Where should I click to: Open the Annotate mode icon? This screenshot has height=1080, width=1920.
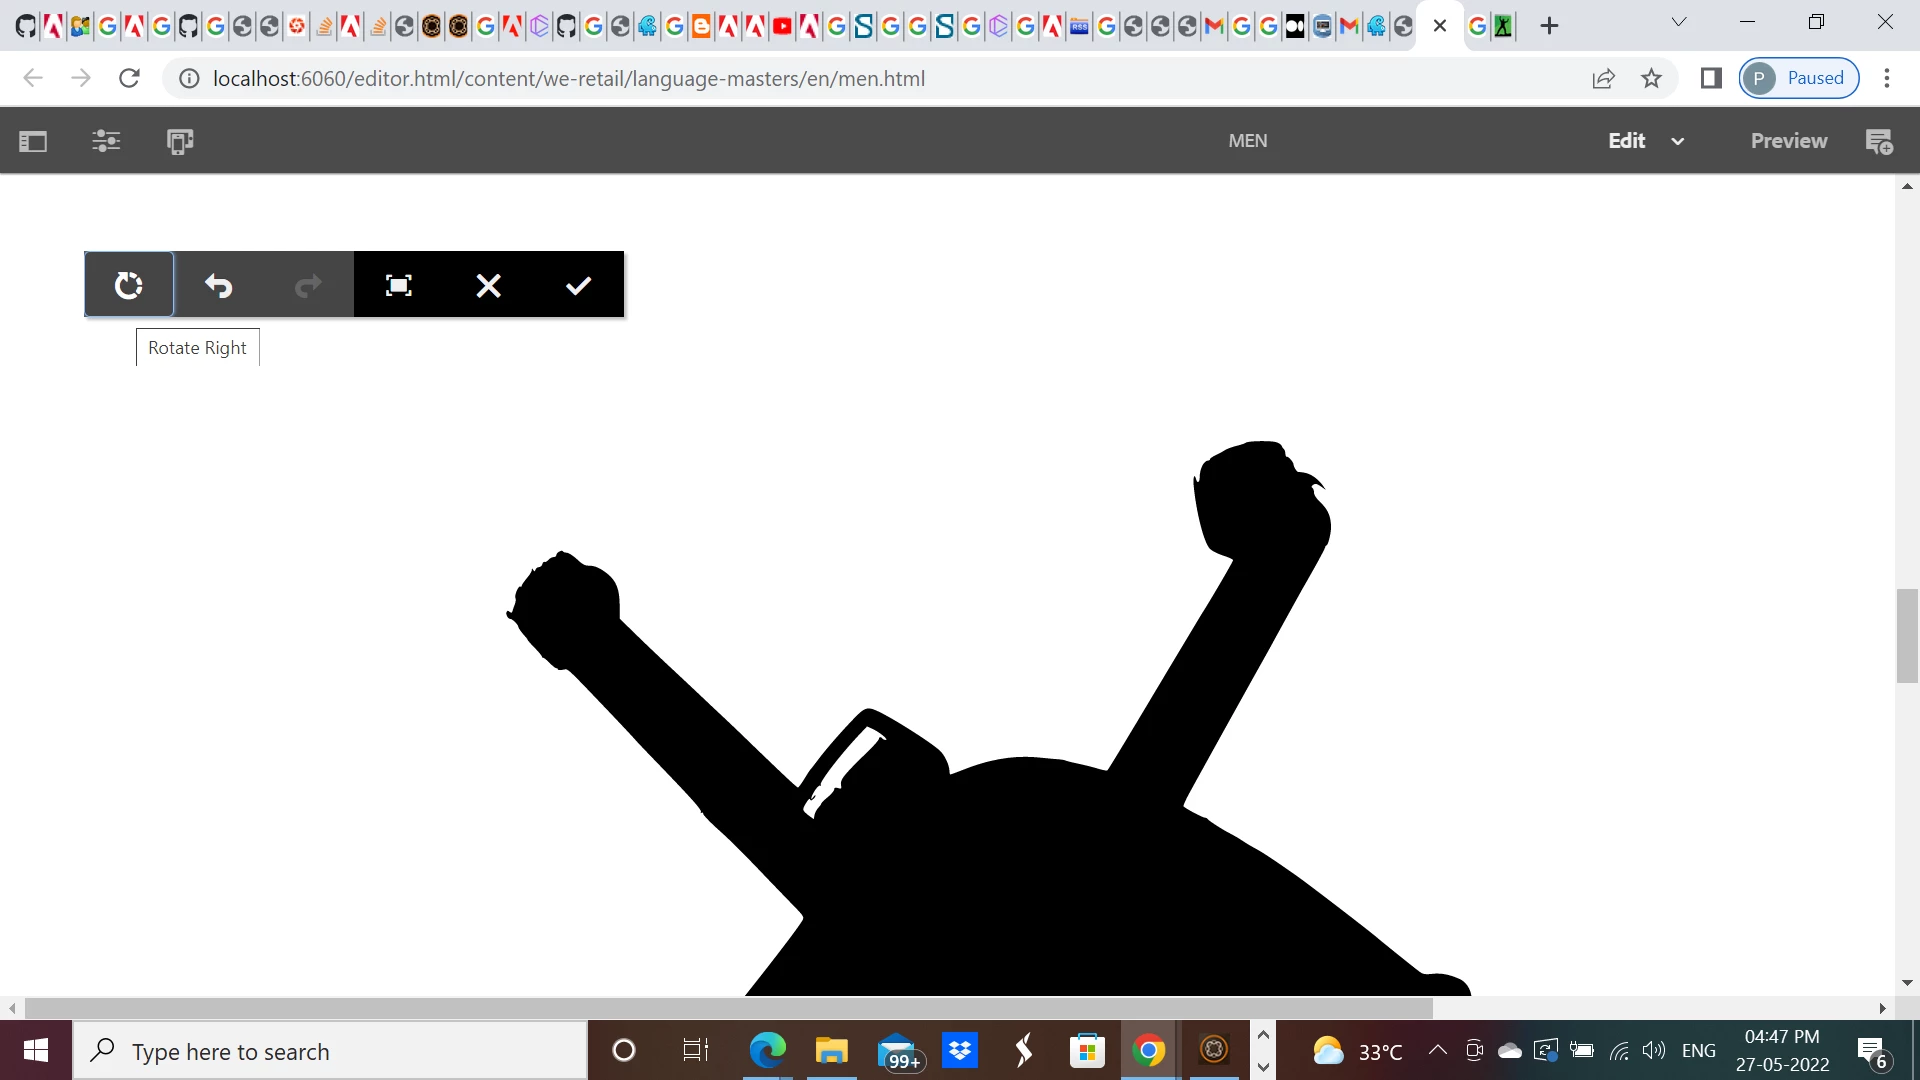(x=1879, y=141)
